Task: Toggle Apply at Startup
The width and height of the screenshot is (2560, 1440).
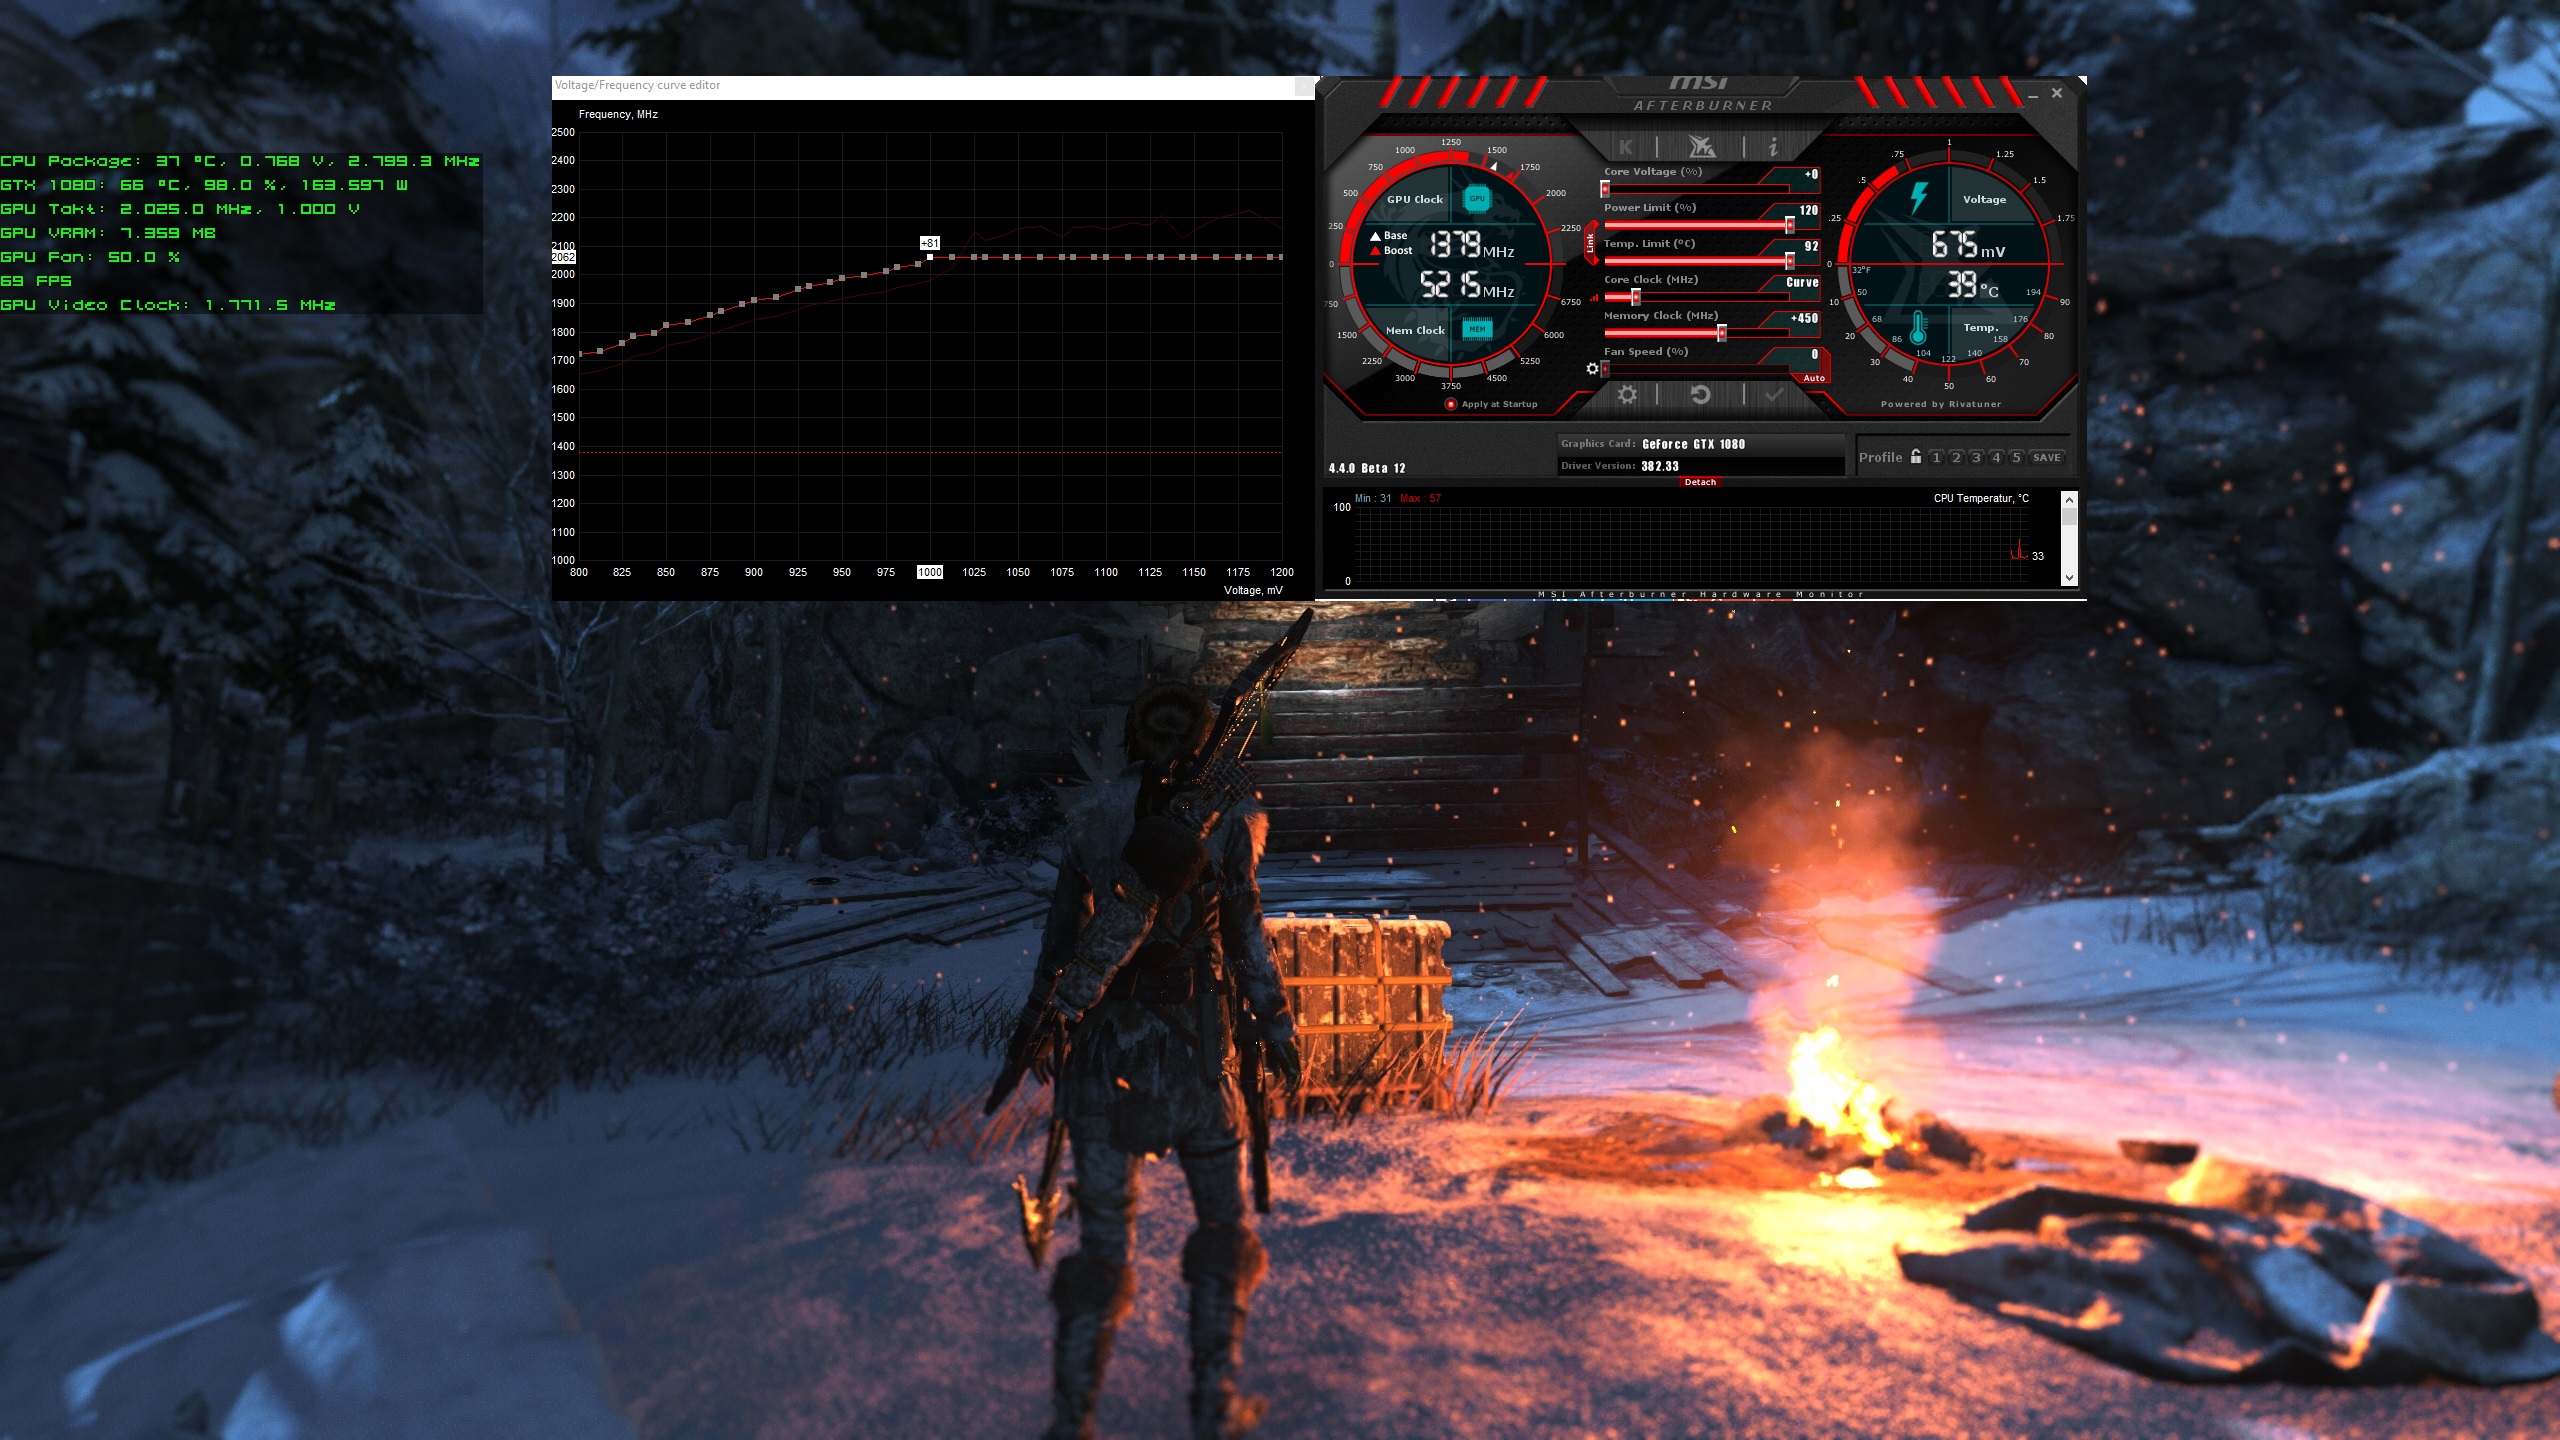Action: coord(1451,404)
